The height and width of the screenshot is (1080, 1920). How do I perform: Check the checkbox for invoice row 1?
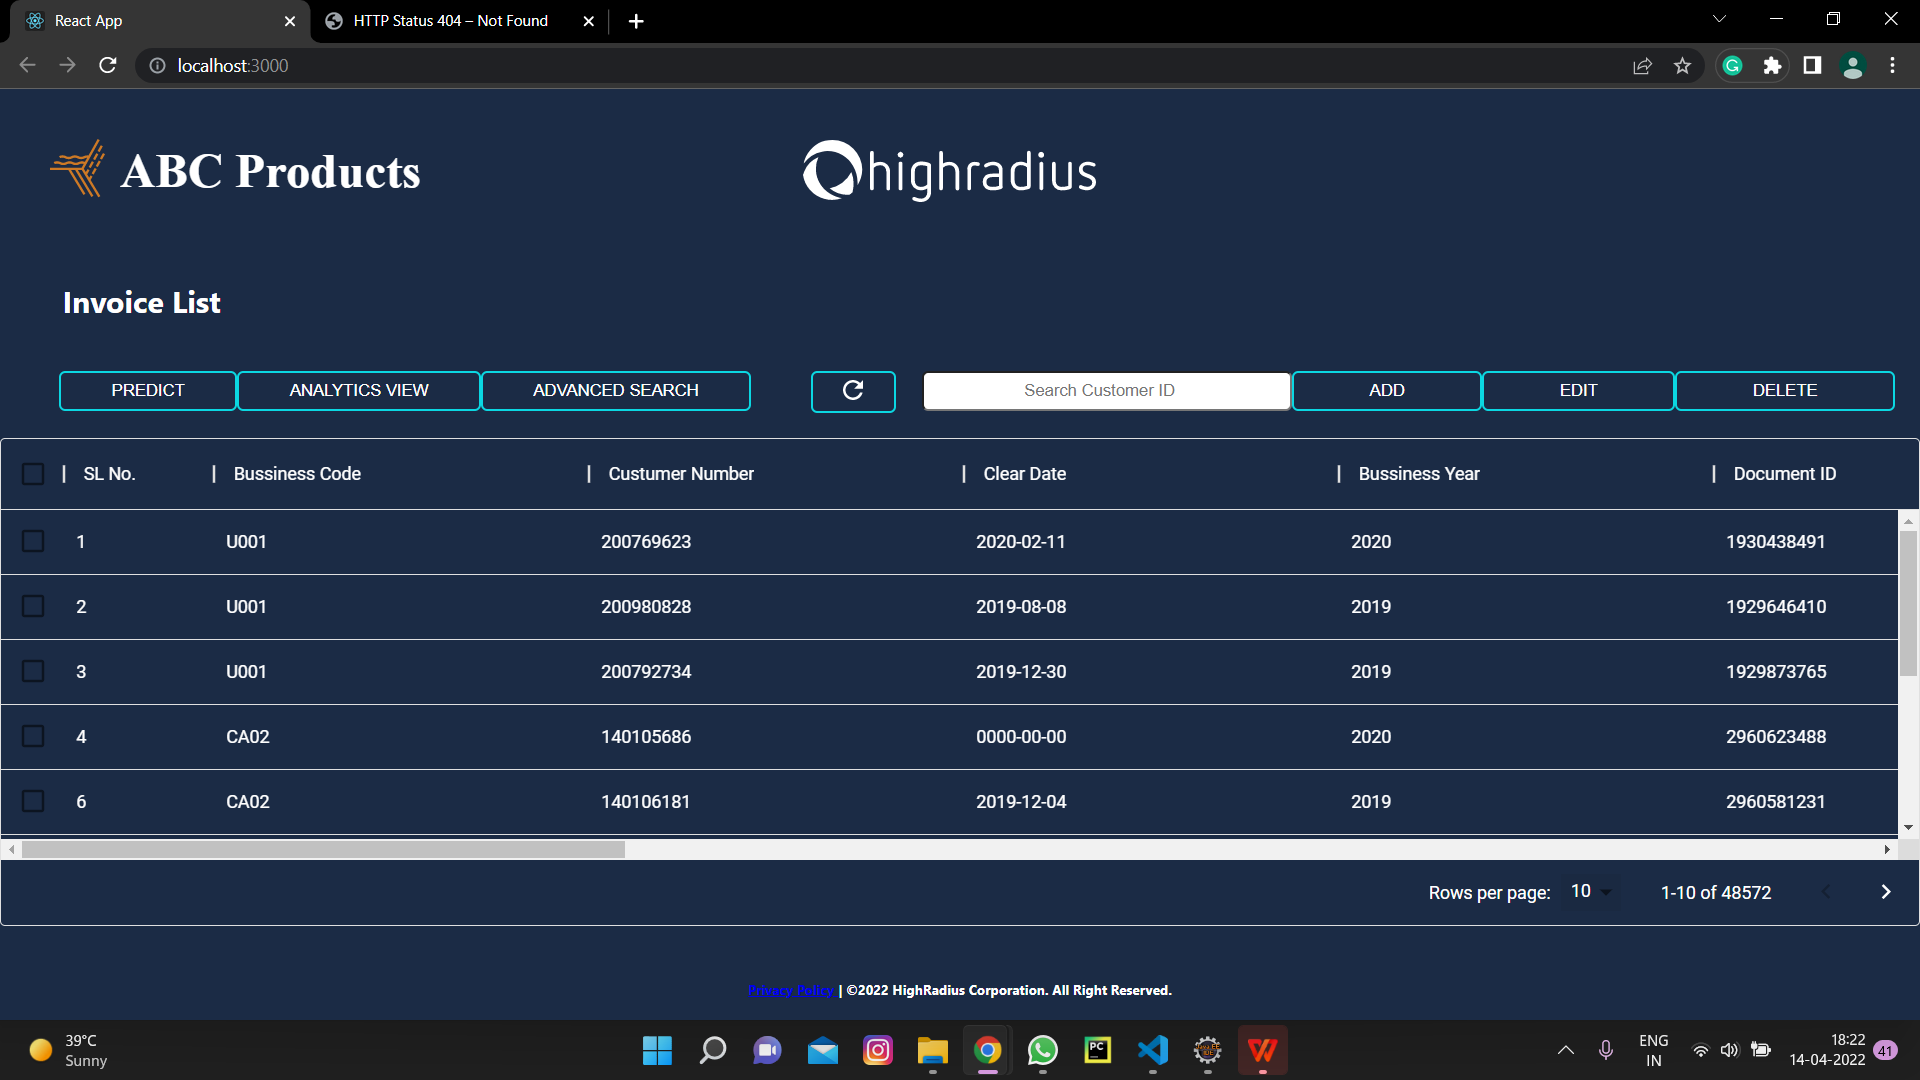click(x=33, y=541)
